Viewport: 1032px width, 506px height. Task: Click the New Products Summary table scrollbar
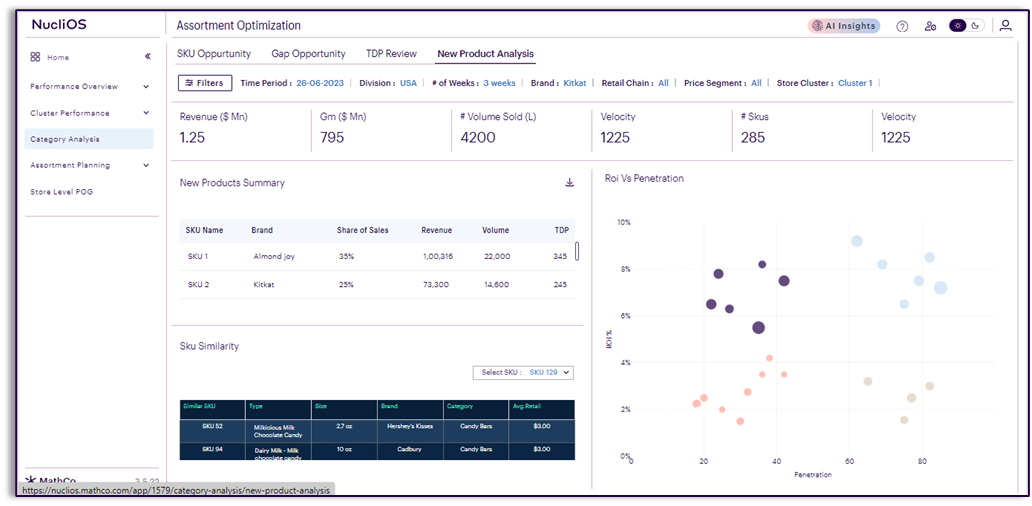[x=577, y=251]
